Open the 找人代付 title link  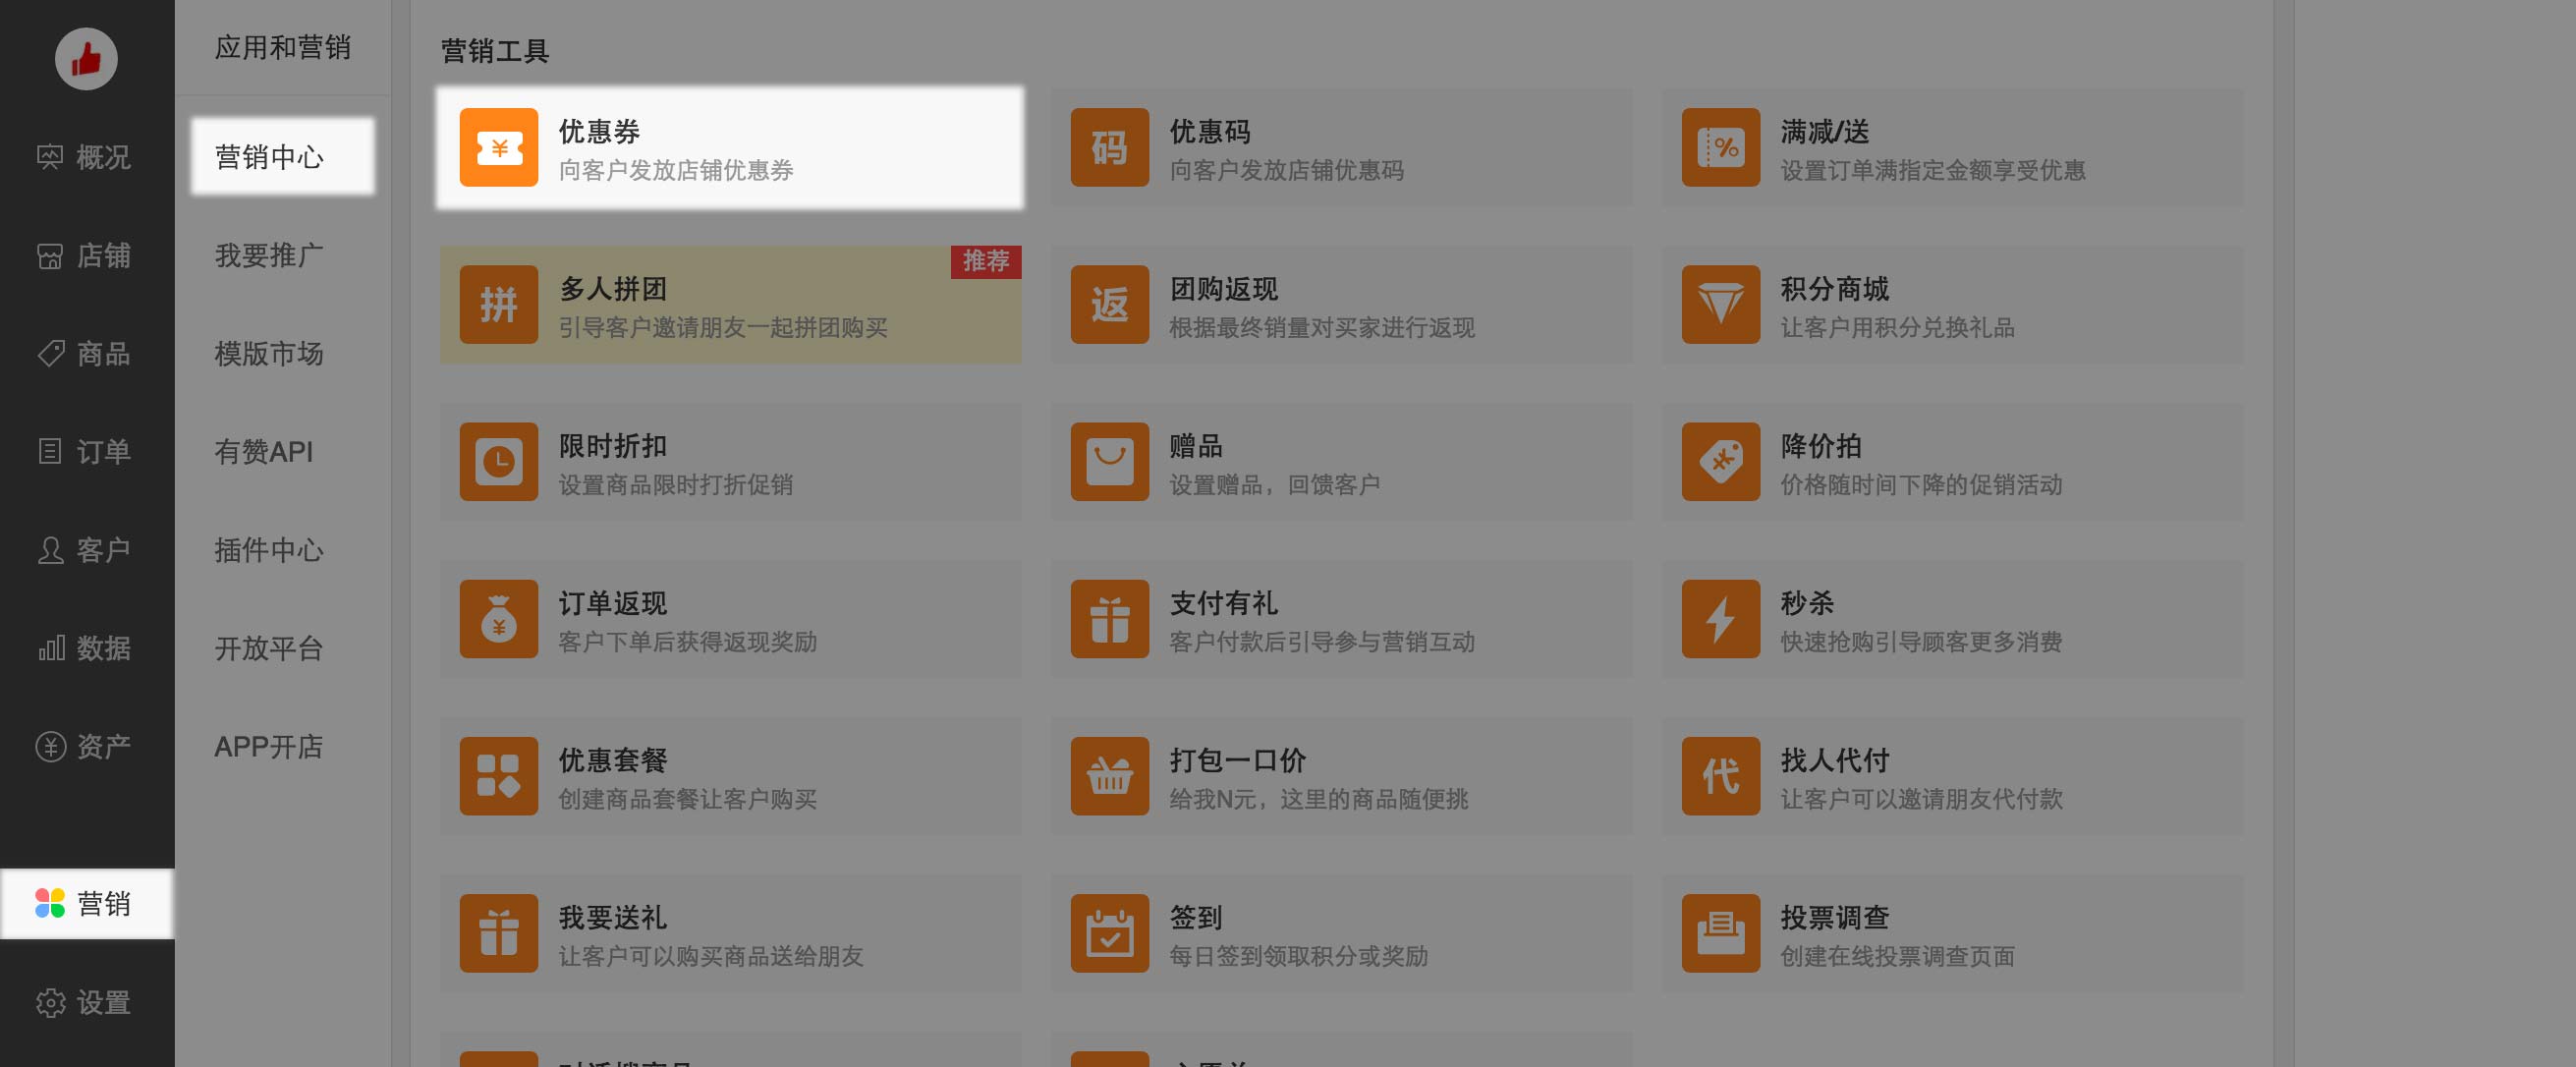(1835, 759)
